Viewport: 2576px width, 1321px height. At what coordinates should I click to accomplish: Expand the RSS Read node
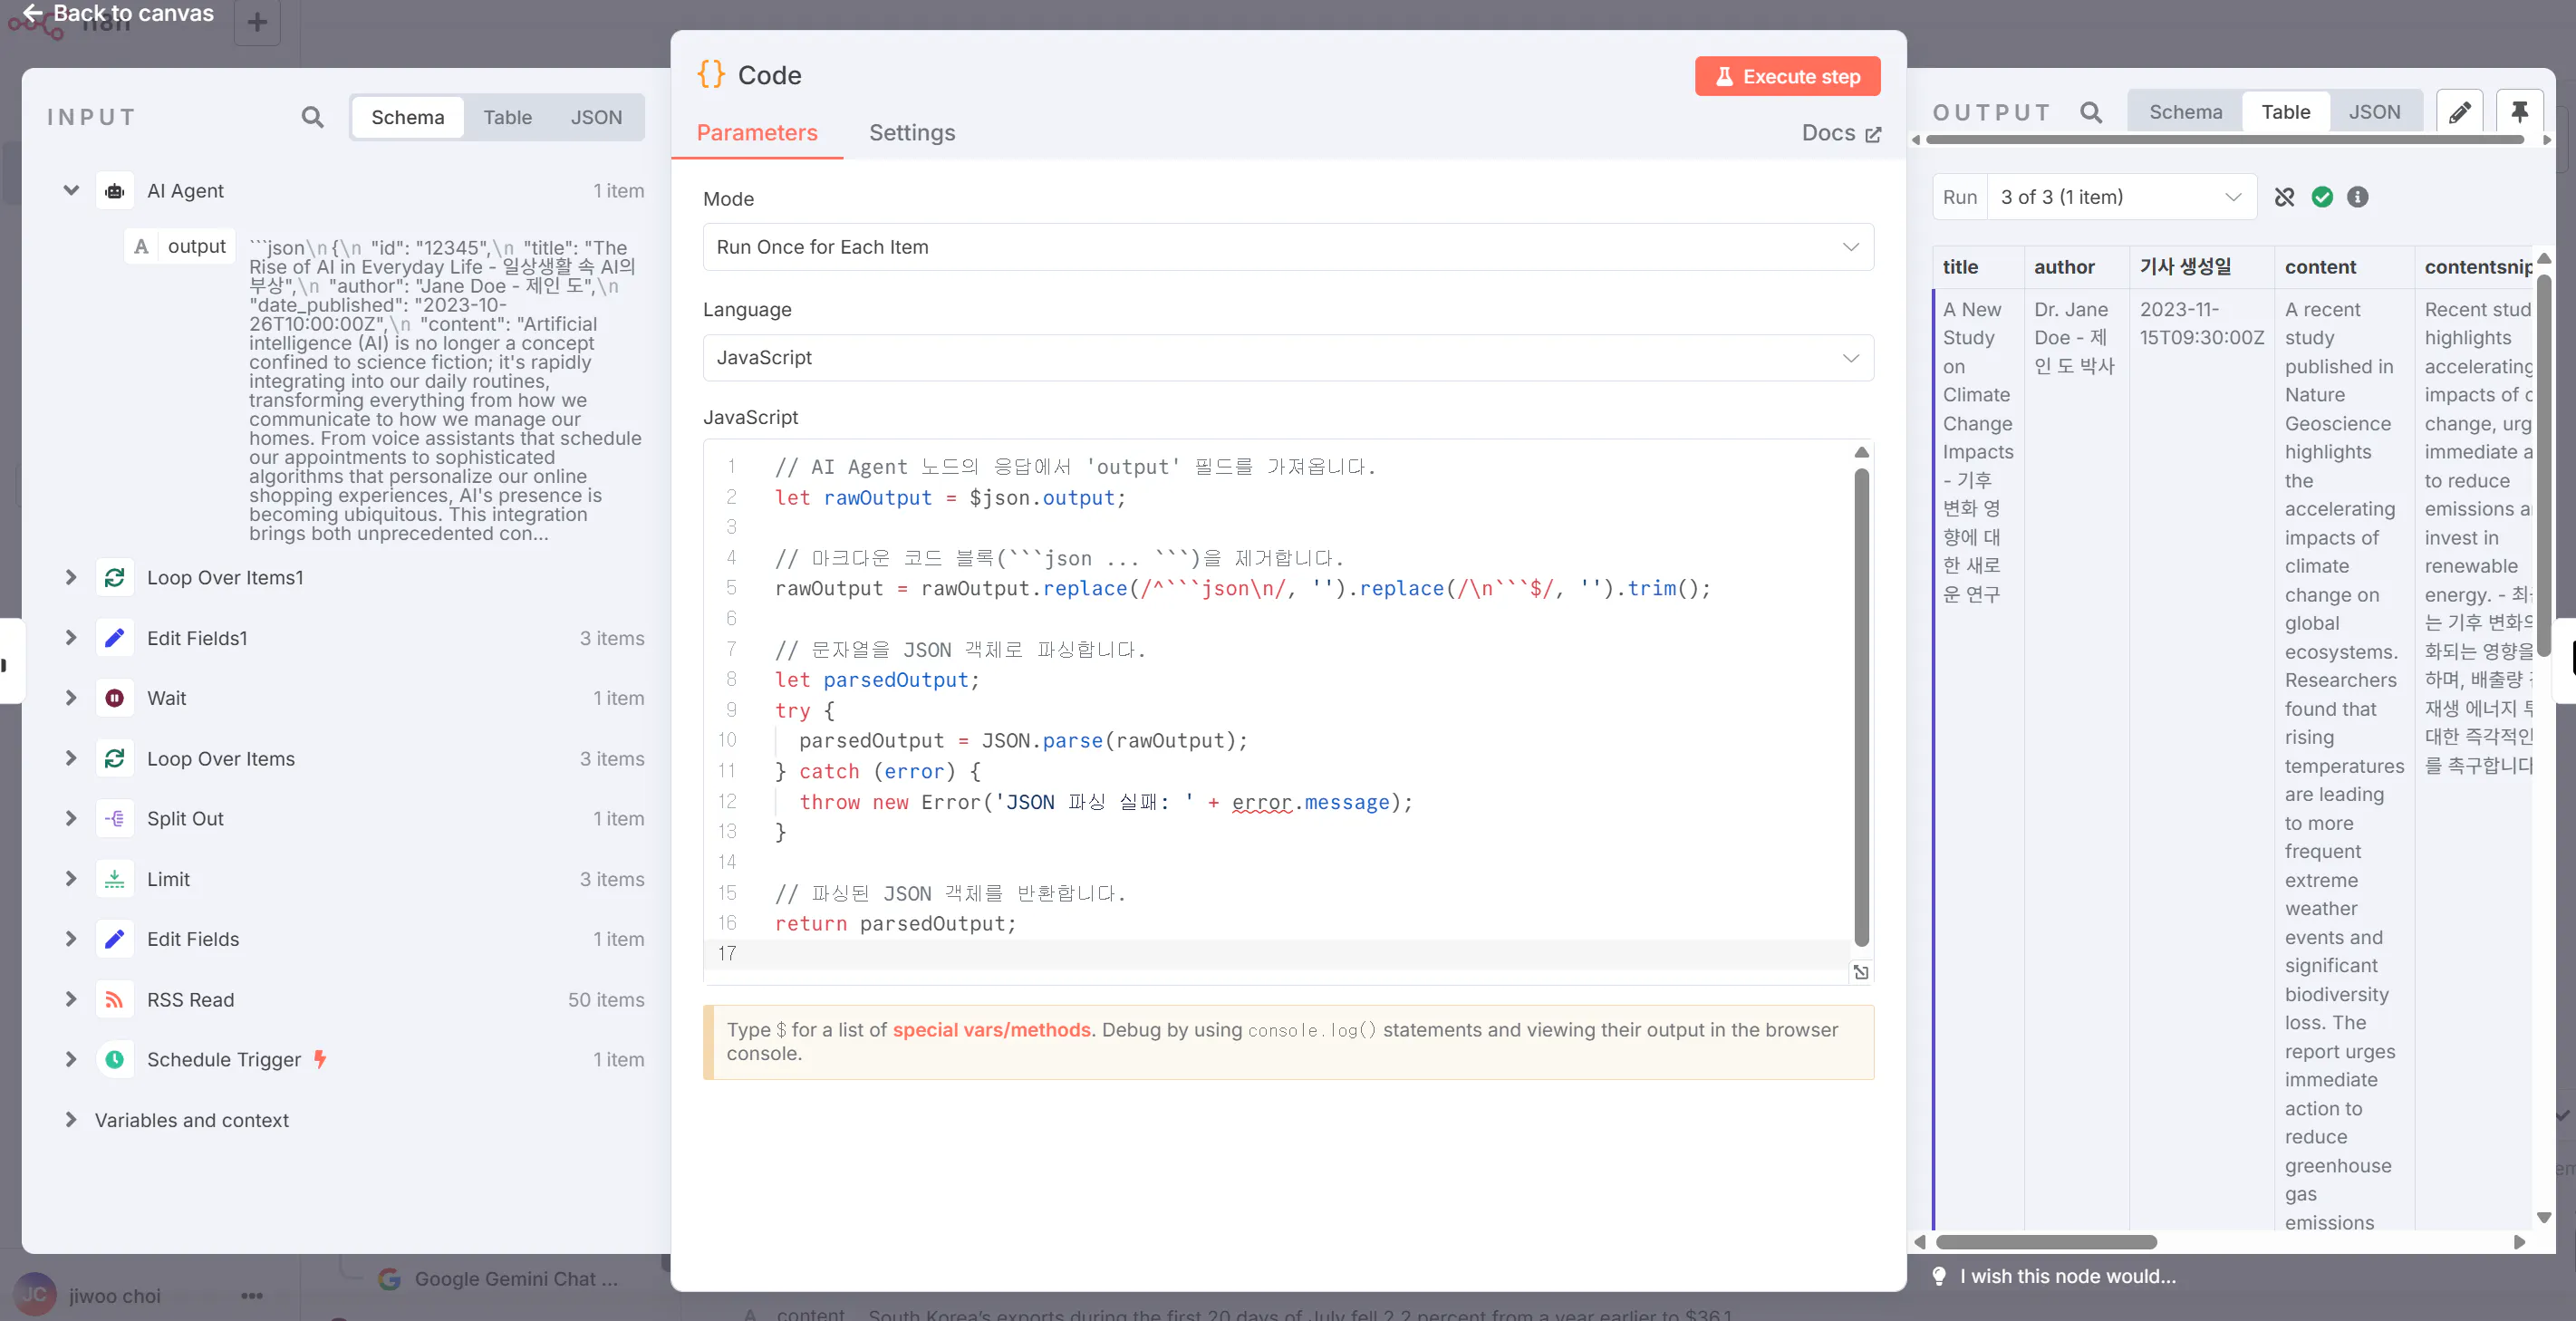coord(71,999)
